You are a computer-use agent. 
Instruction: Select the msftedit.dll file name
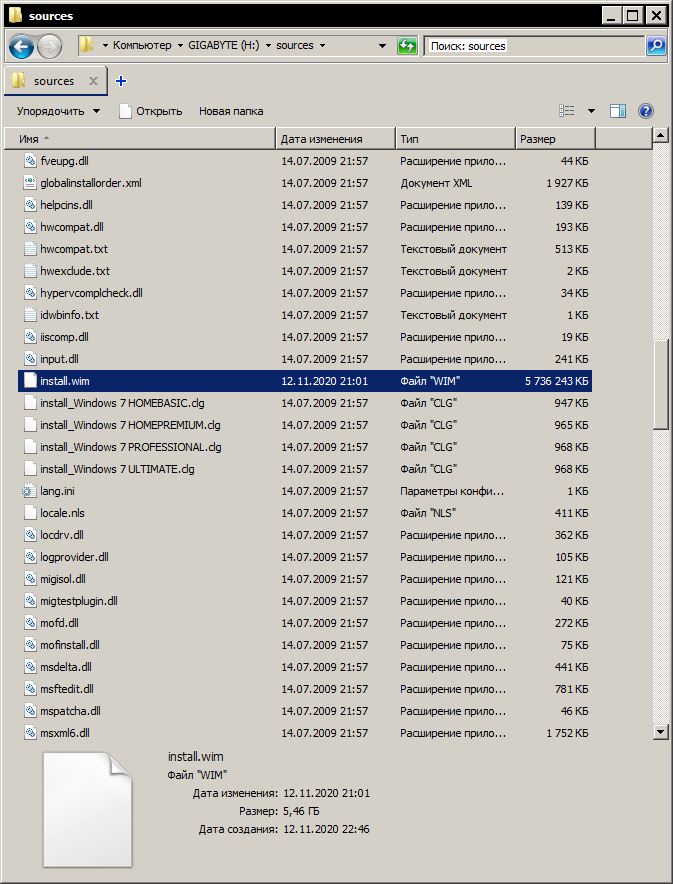point(67,689)
